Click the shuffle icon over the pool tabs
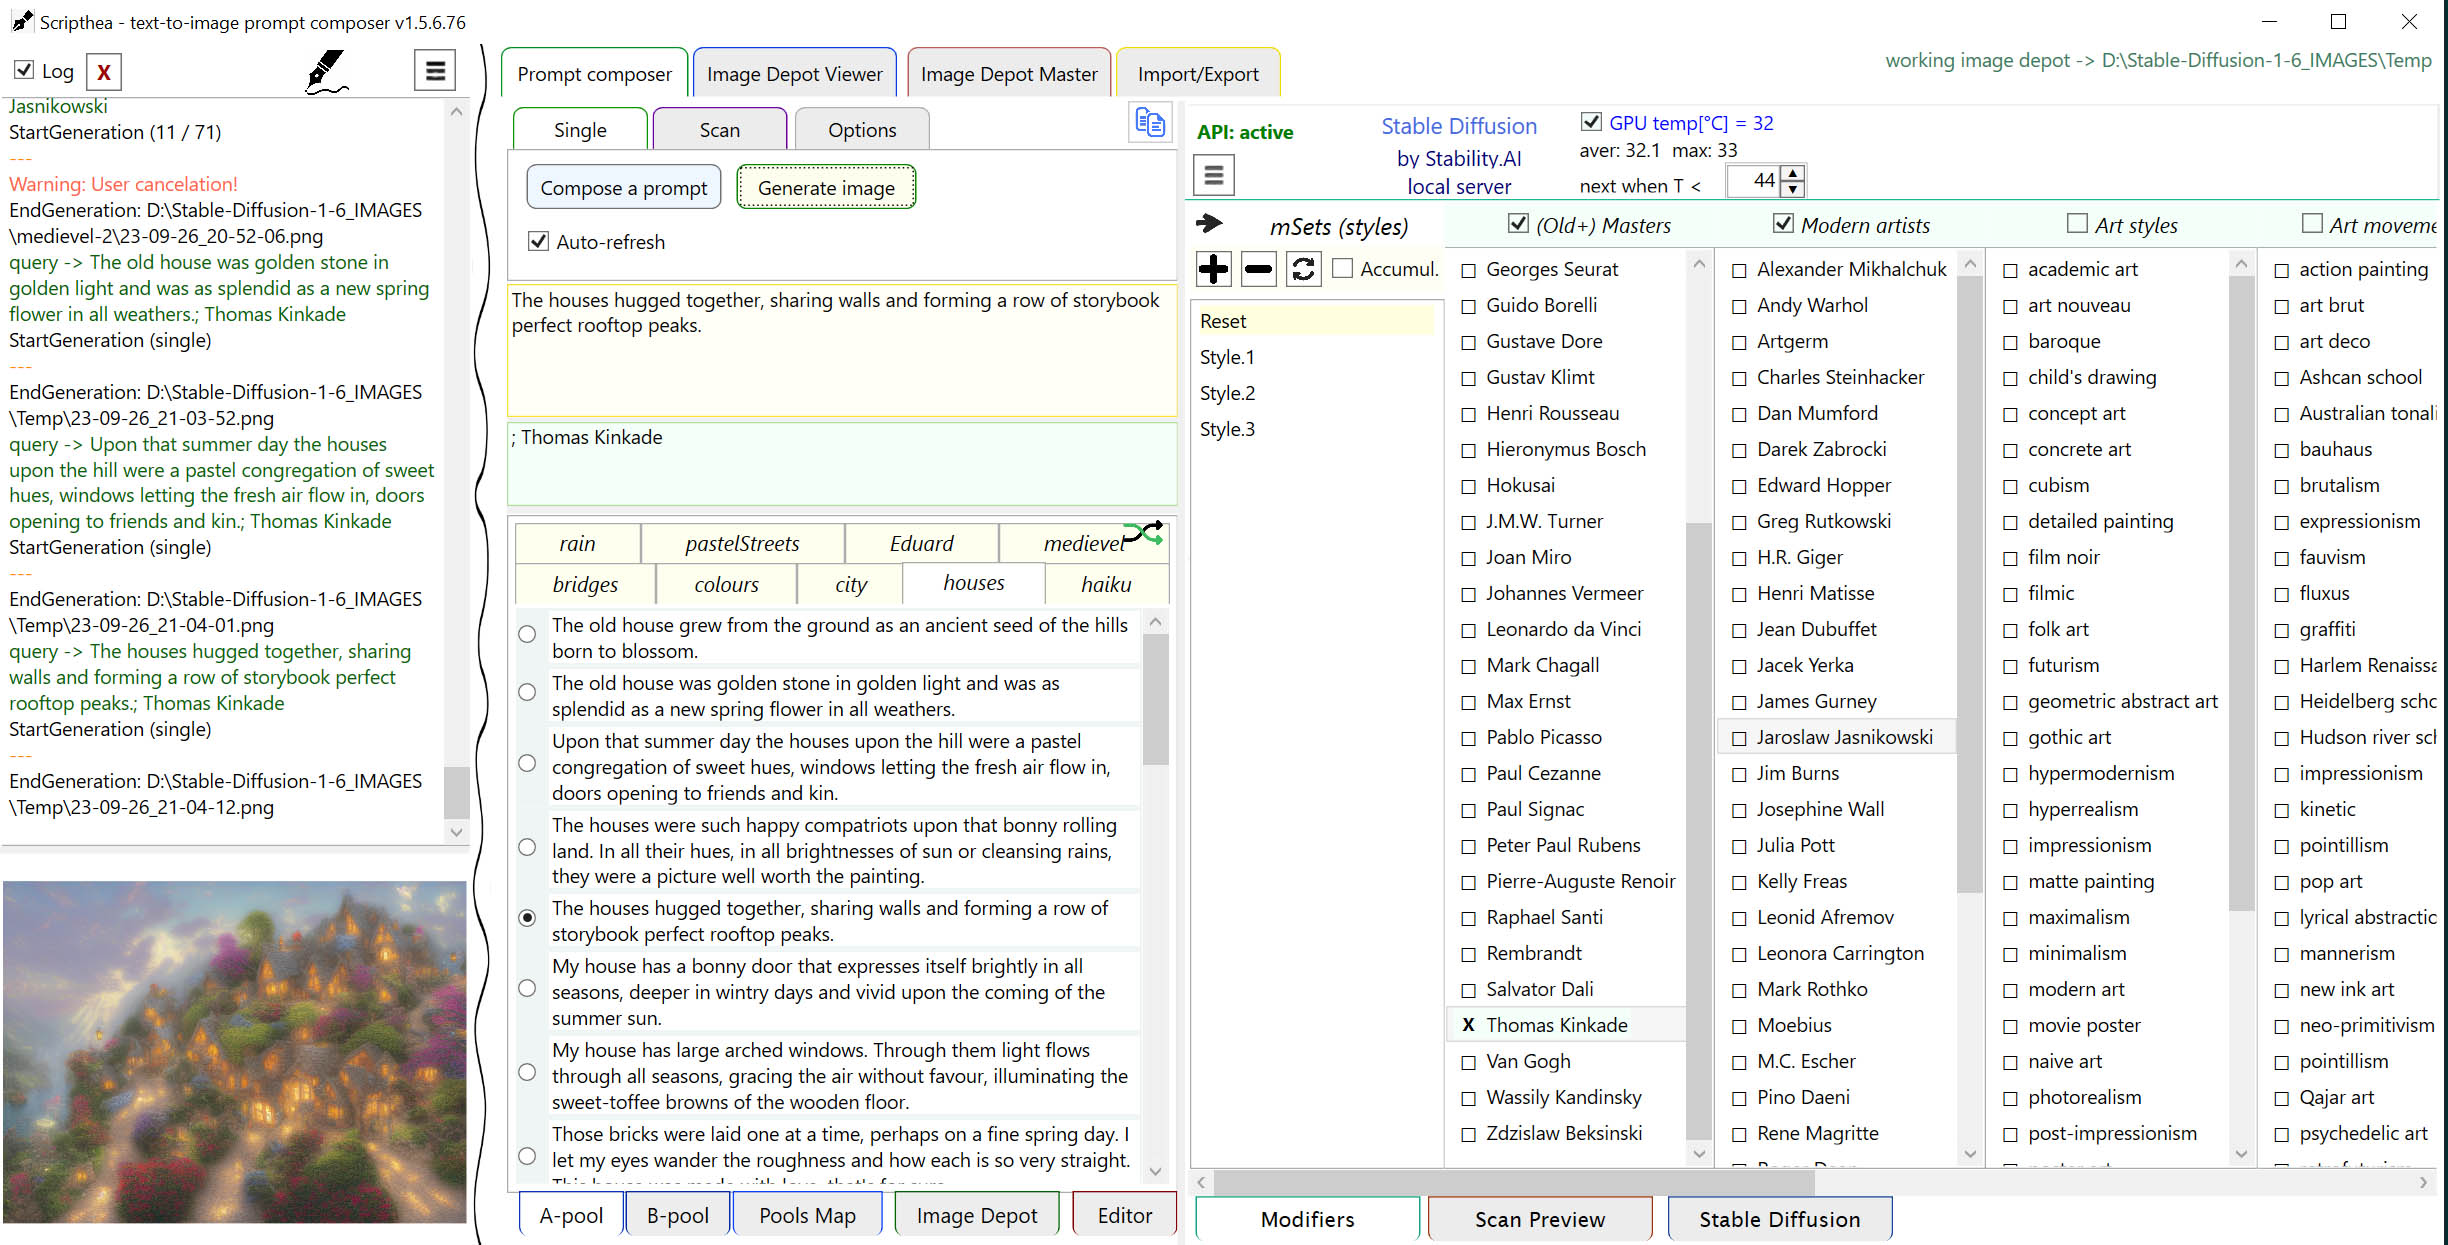2448x1245 pixels. pyautogui.click(x=1143, y=532)
